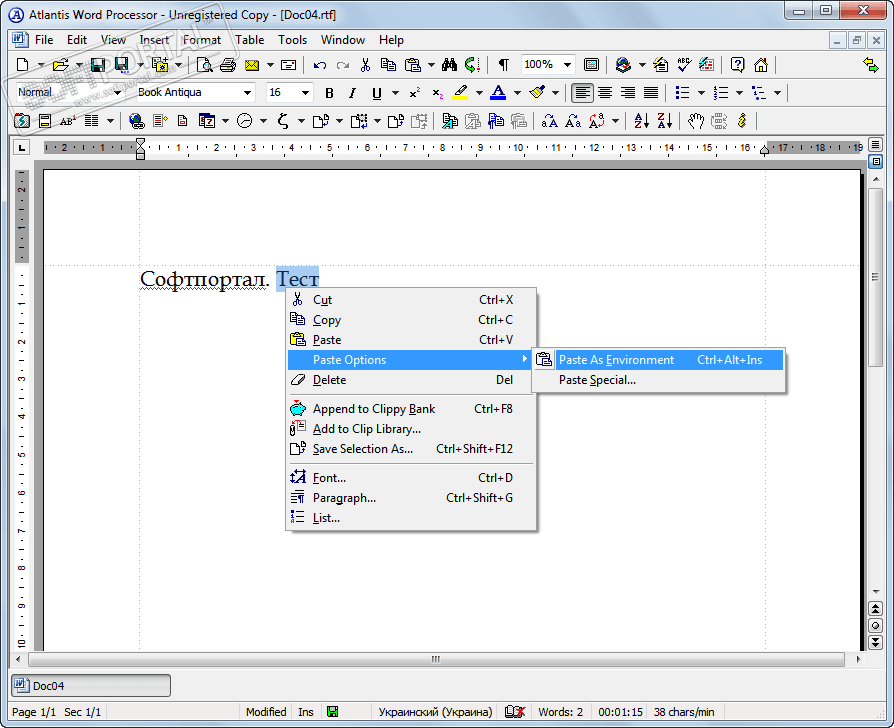Toggle Underline formatting
Screen dimensions: 894x728
[x=376, y=93]
